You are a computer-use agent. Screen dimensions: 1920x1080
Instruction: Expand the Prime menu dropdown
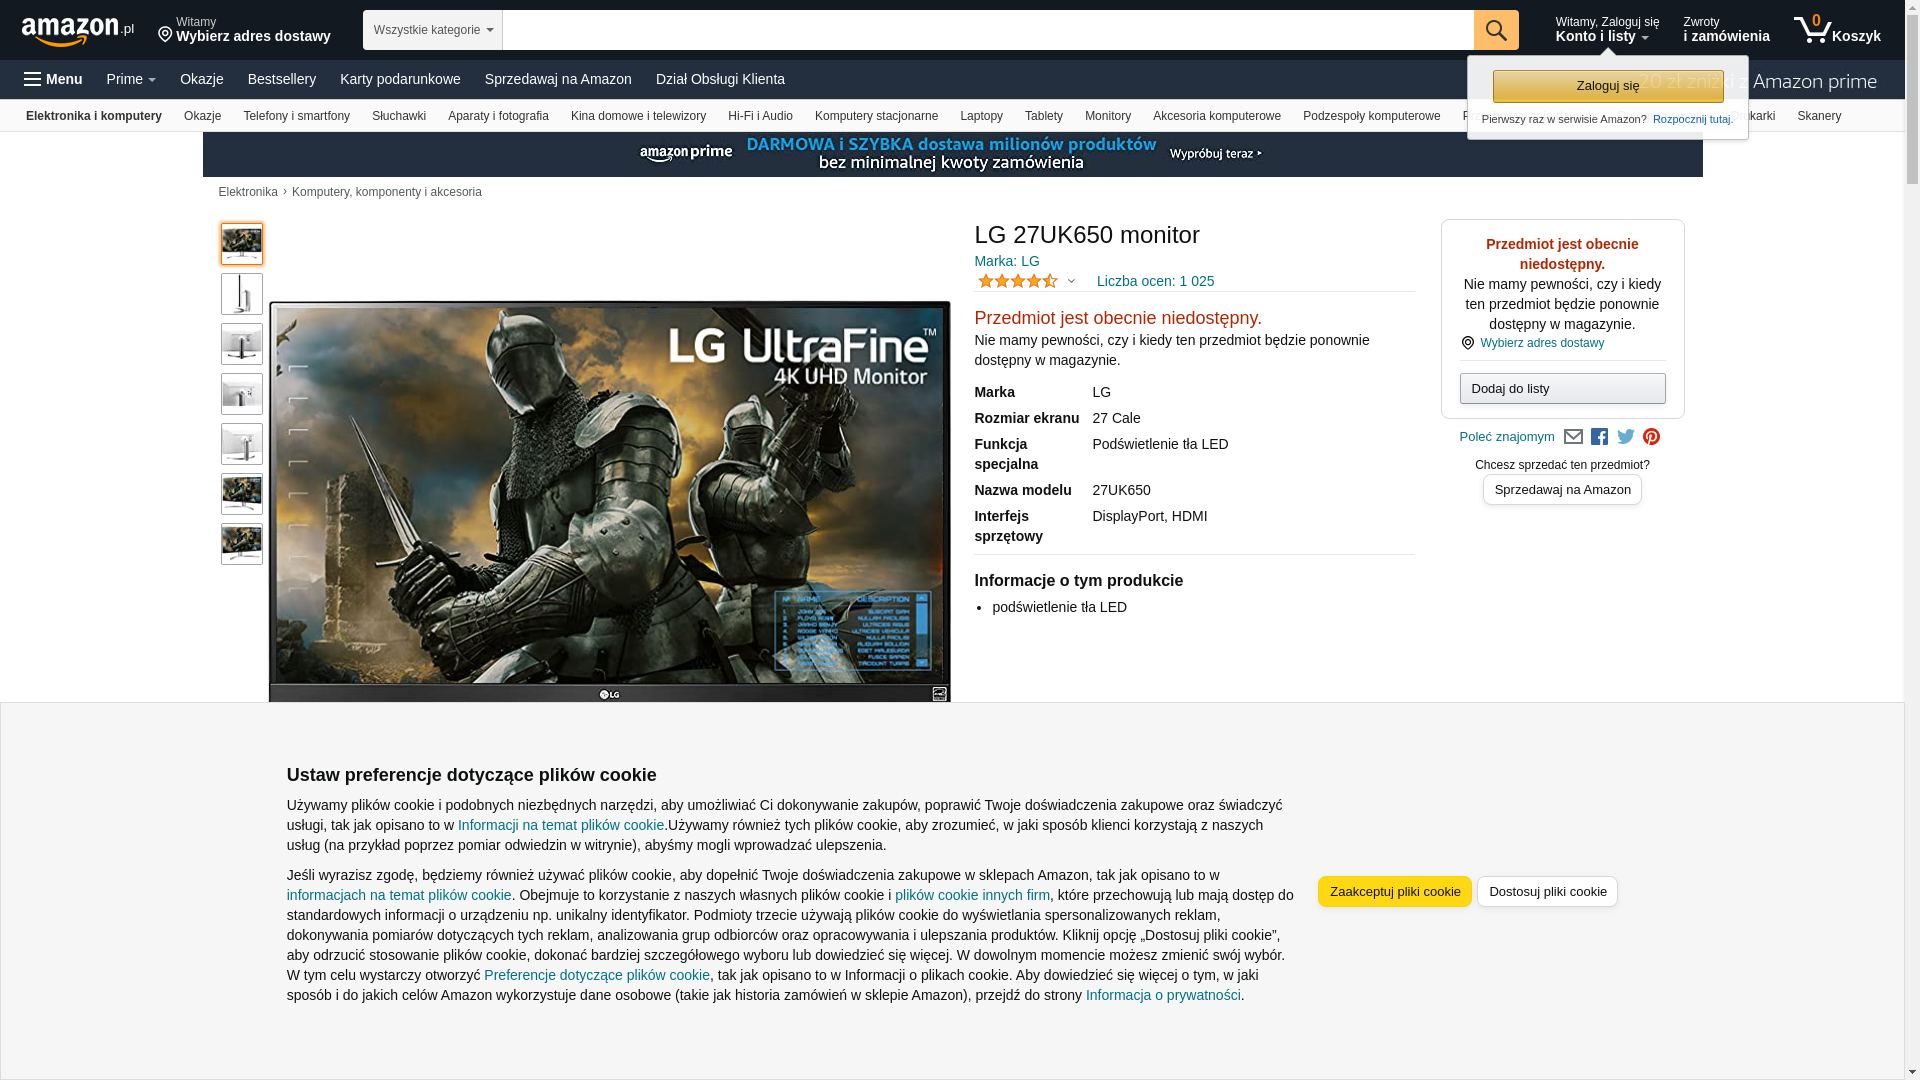[131, 79]
